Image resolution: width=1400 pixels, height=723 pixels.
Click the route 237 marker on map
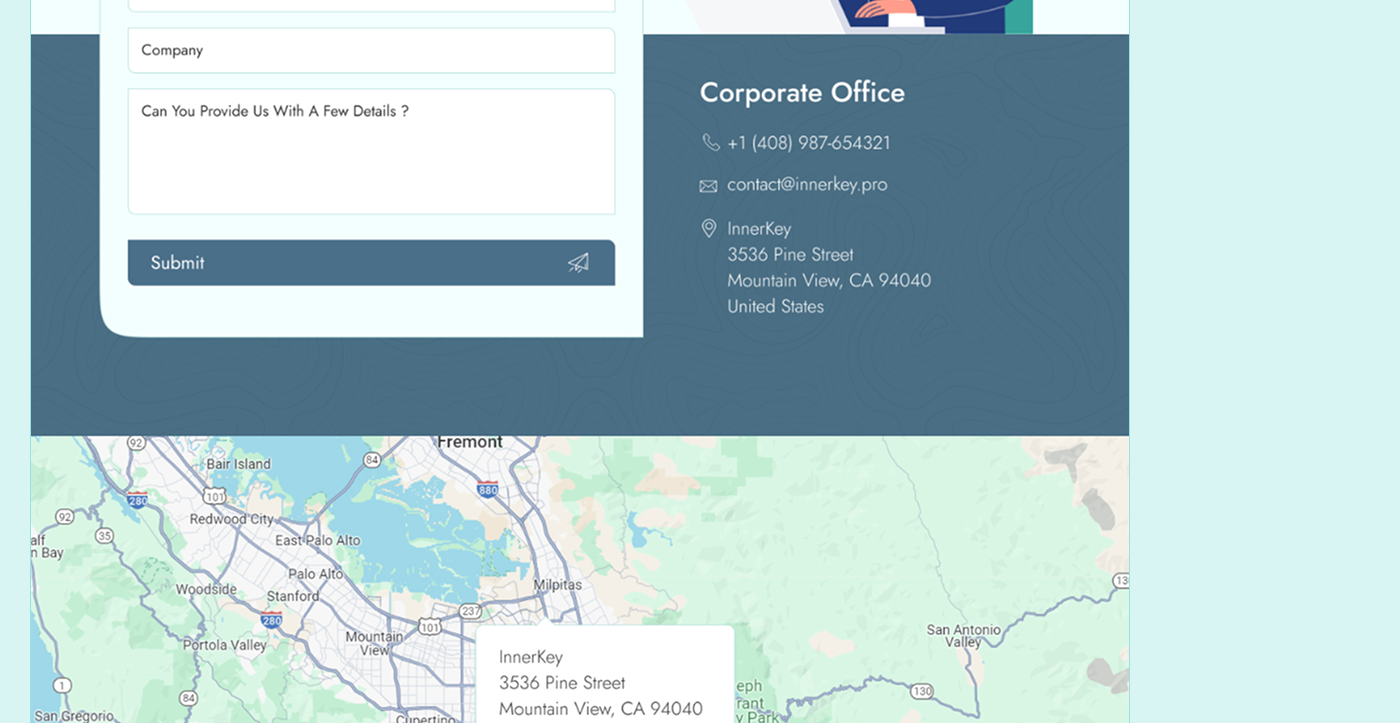[469, 610]
